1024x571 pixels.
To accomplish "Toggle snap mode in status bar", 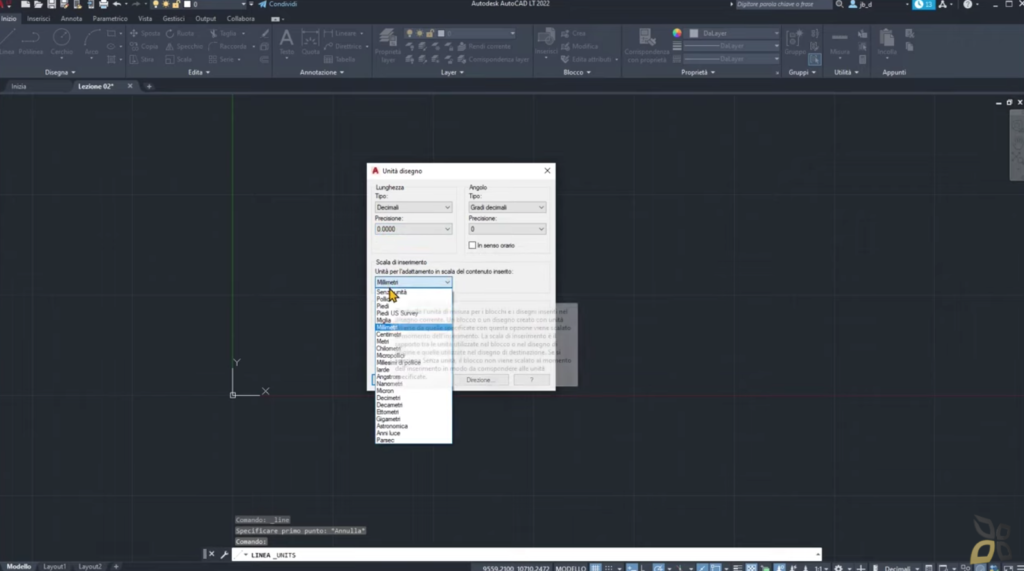I will click(x=609, y=567).
